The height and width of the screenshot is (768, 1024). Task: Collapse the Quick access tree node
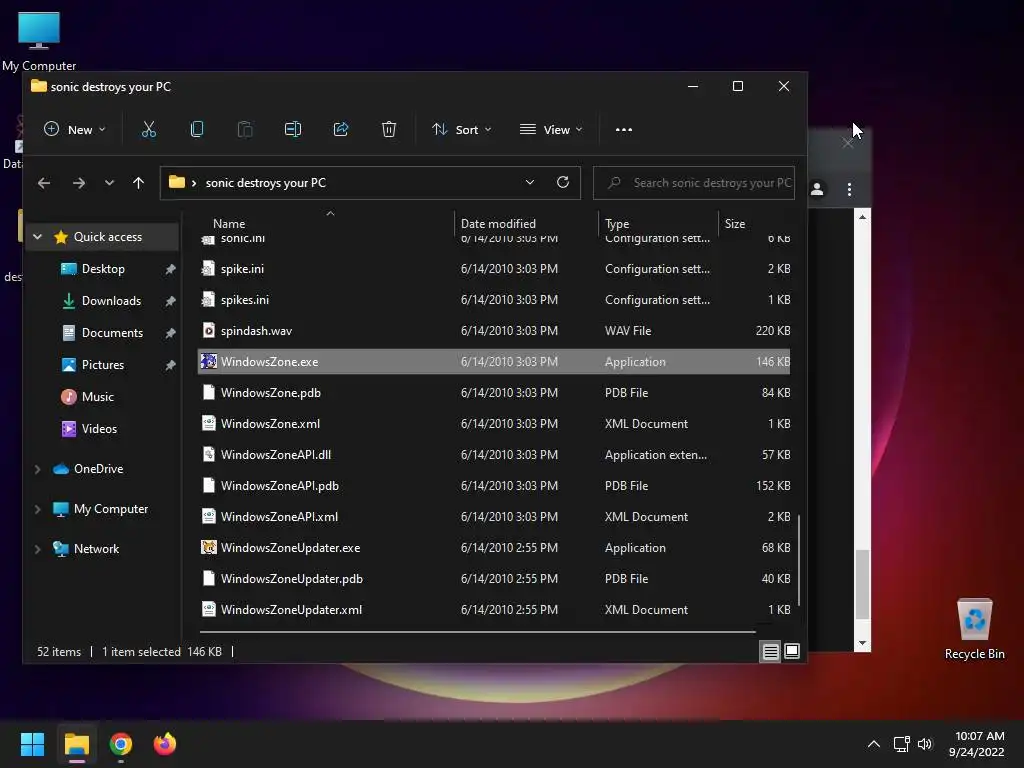point(38,237)
